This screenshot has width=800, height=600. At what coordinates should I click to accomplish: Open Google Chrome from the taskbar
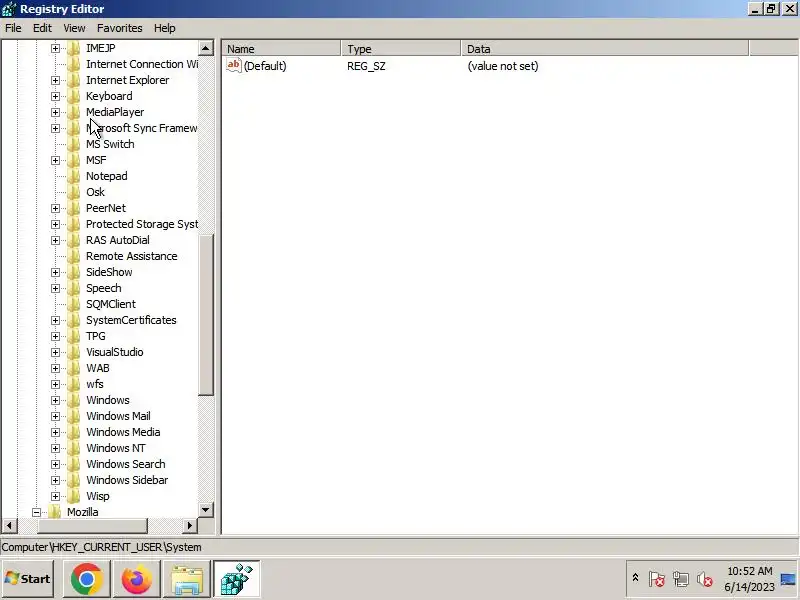click(87, 579)
